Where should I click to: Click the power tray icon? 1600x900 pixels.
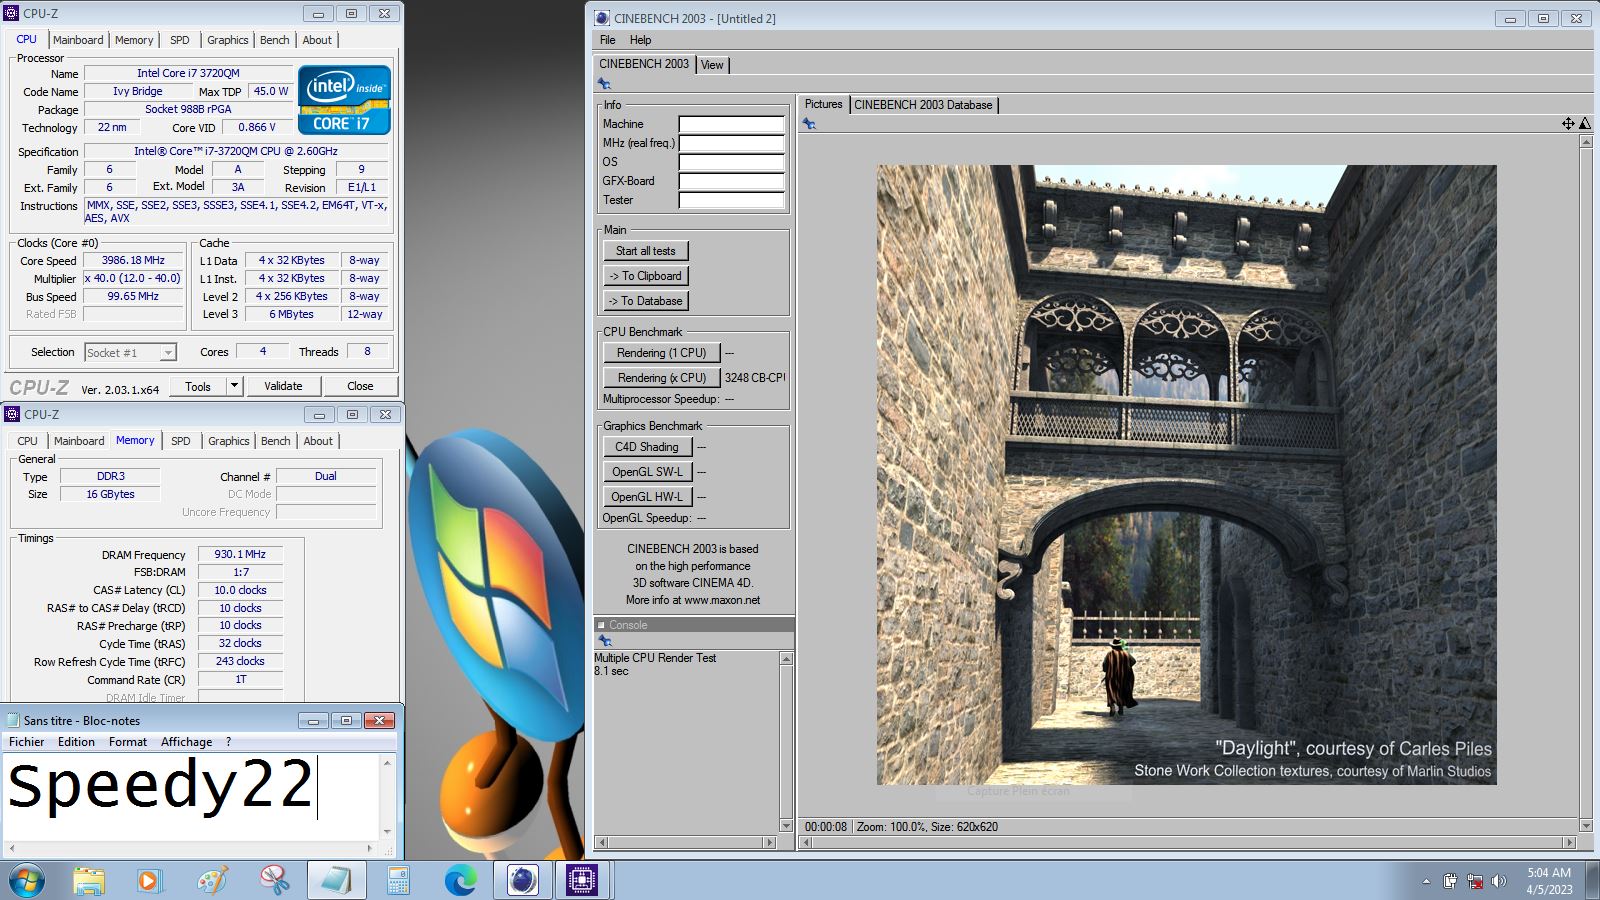[1450, 881]
